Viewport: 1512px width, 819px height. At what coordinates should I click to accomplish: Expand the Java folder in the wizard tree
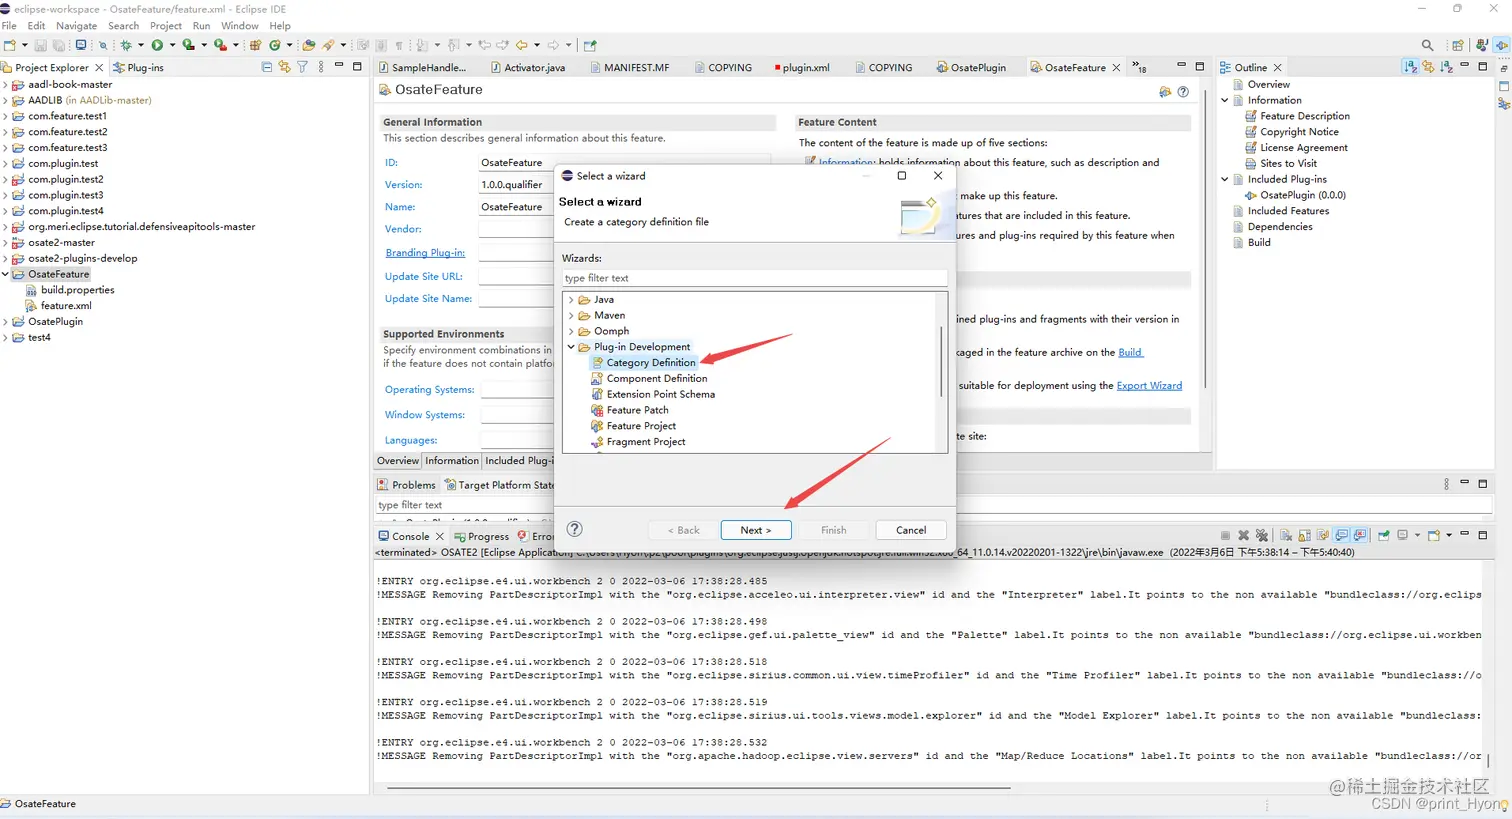tap(571, 300)
